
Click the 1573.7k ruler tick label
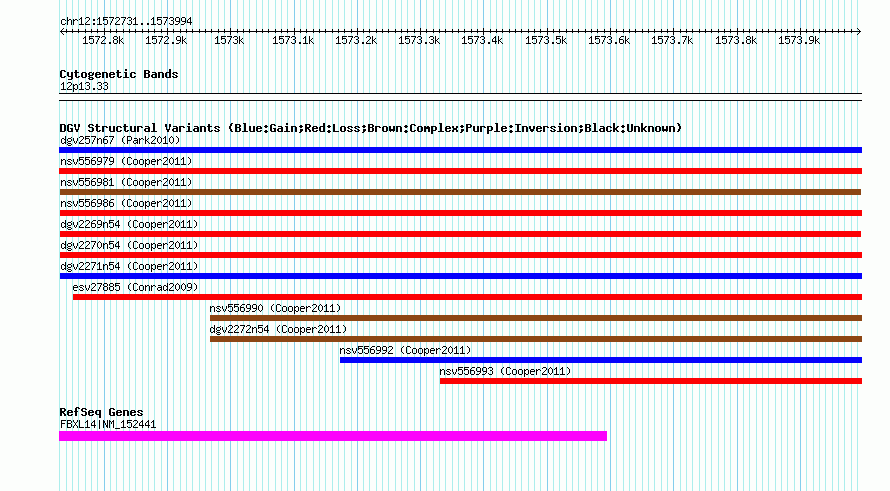click(672, 40)
